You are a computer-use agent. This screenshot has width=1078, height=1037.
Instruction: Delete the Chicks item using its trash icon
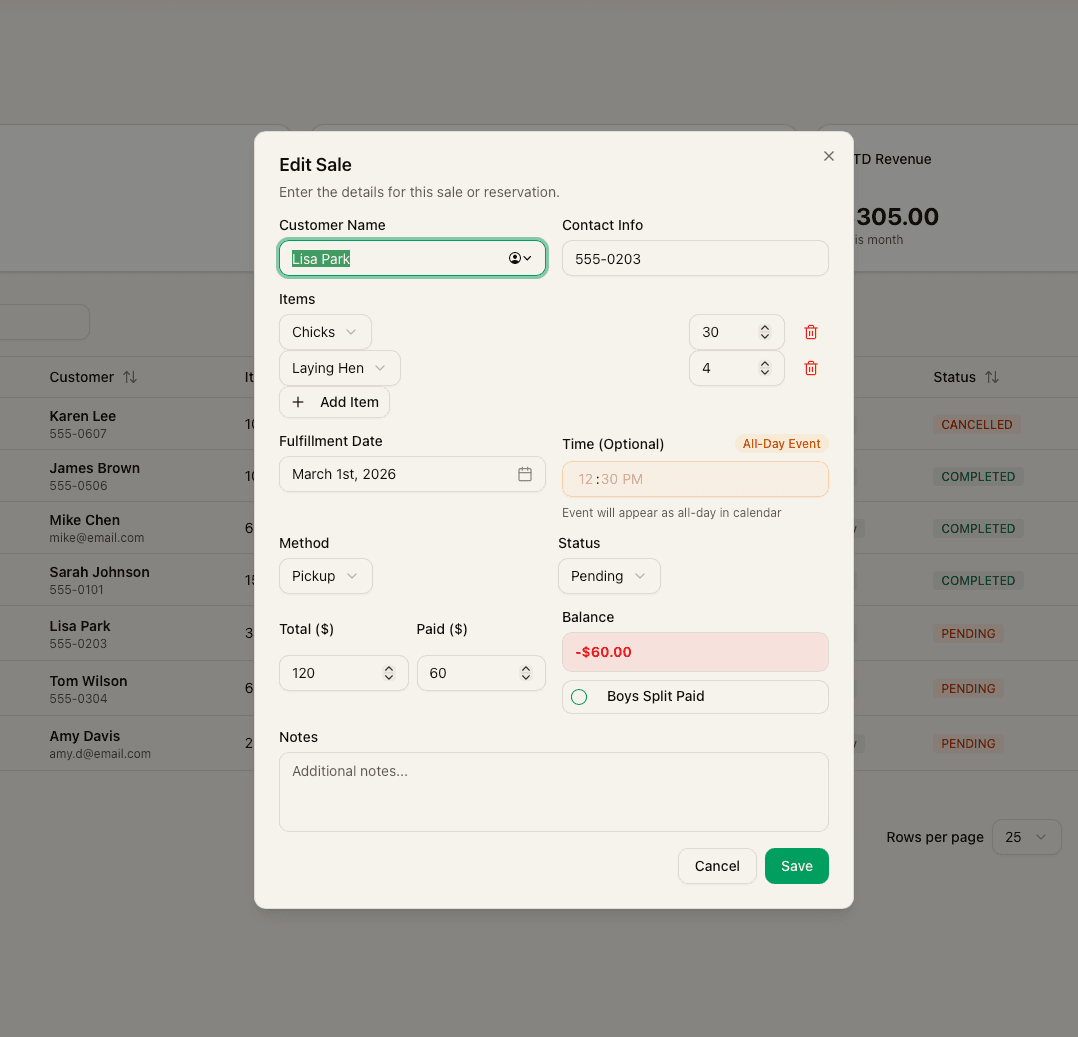click(810, 331)
